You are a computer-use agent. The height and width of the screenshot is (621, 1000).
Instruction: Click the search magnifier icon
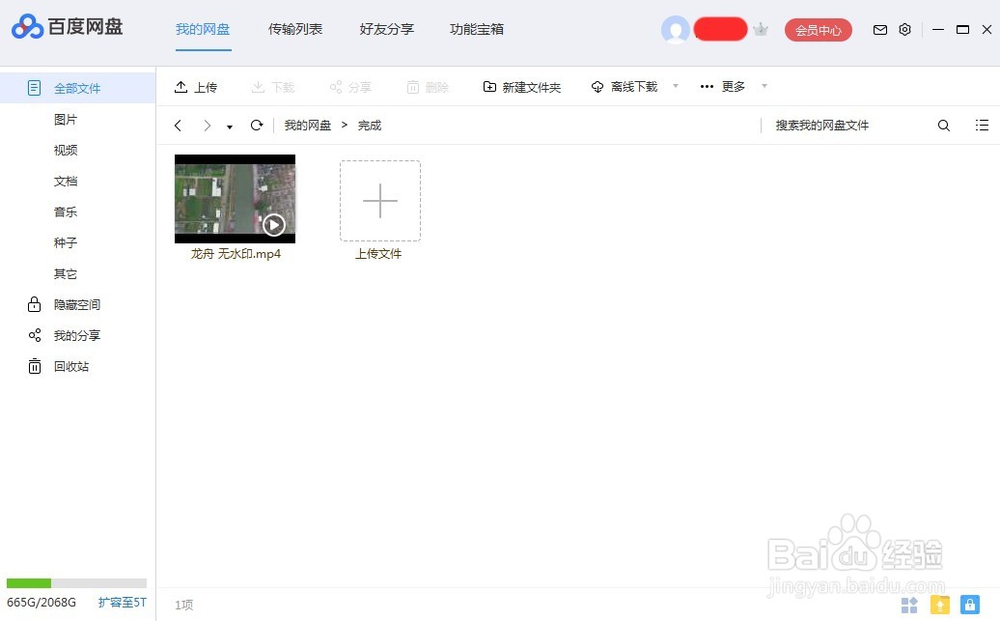coord(944,126)
